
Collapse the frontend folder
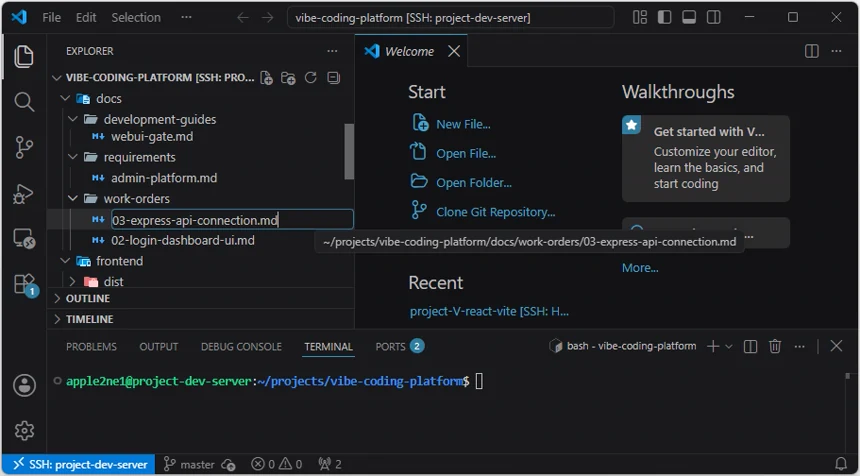[65, 261]
